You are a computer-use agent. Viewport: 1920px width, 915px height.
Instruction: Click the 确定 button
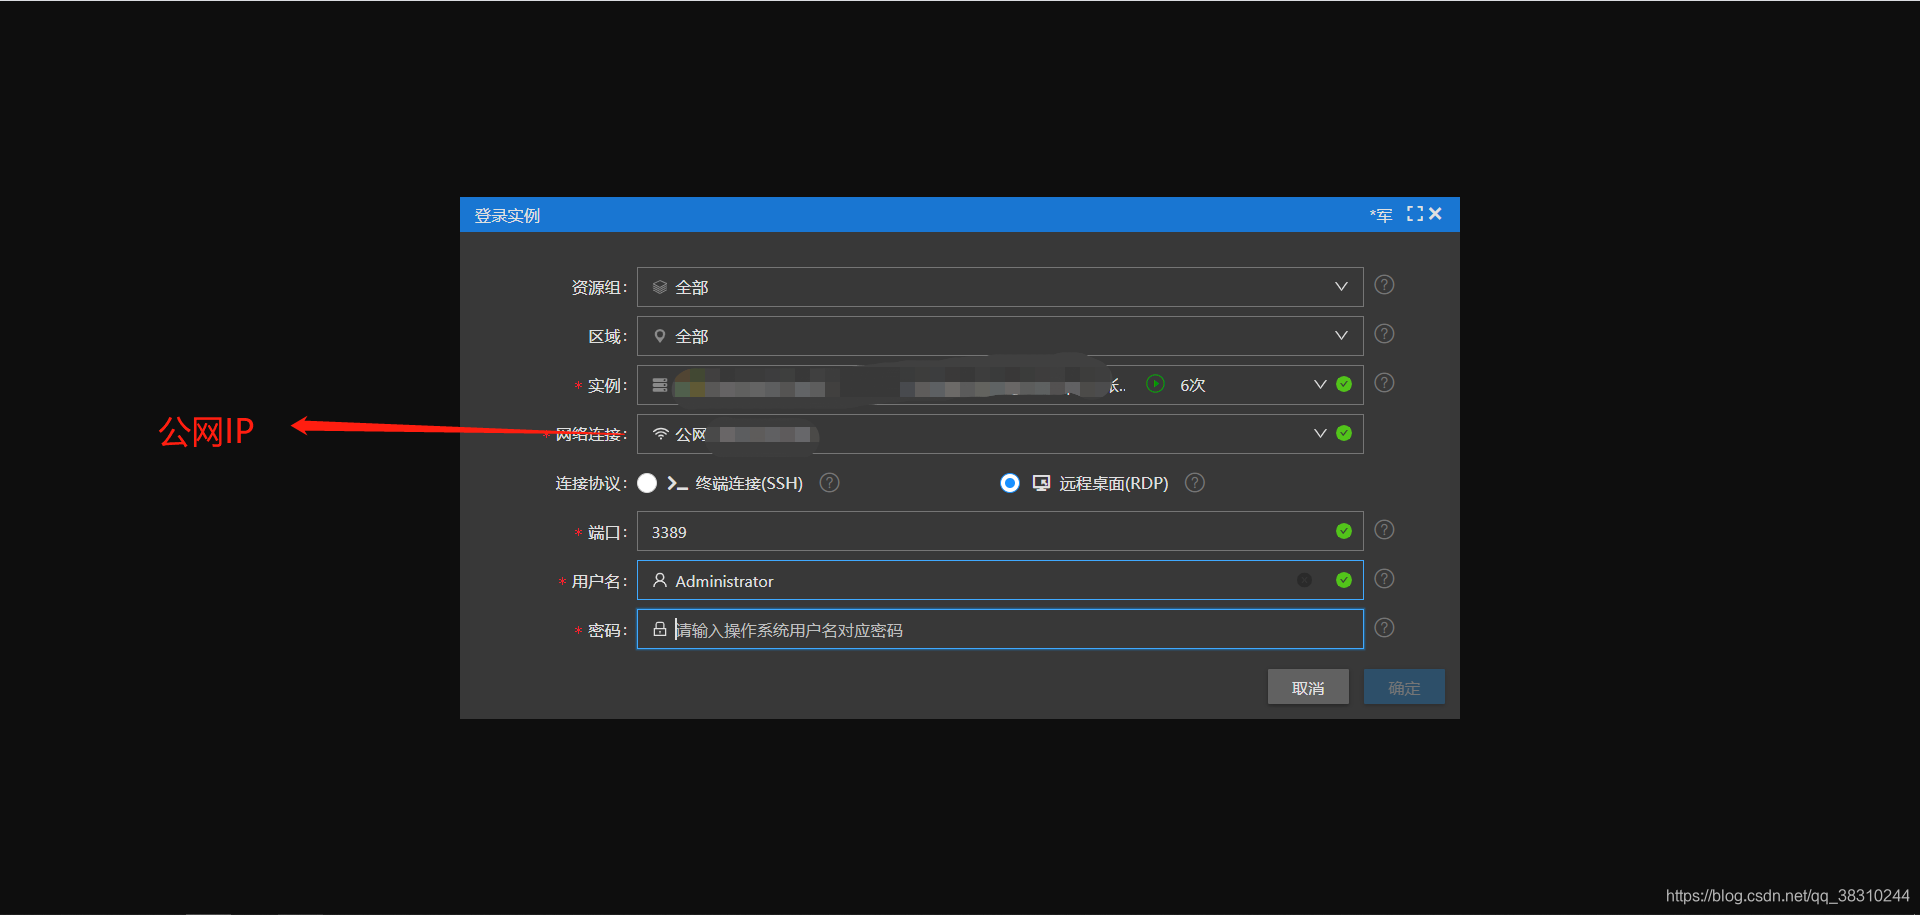[1404, 687]
